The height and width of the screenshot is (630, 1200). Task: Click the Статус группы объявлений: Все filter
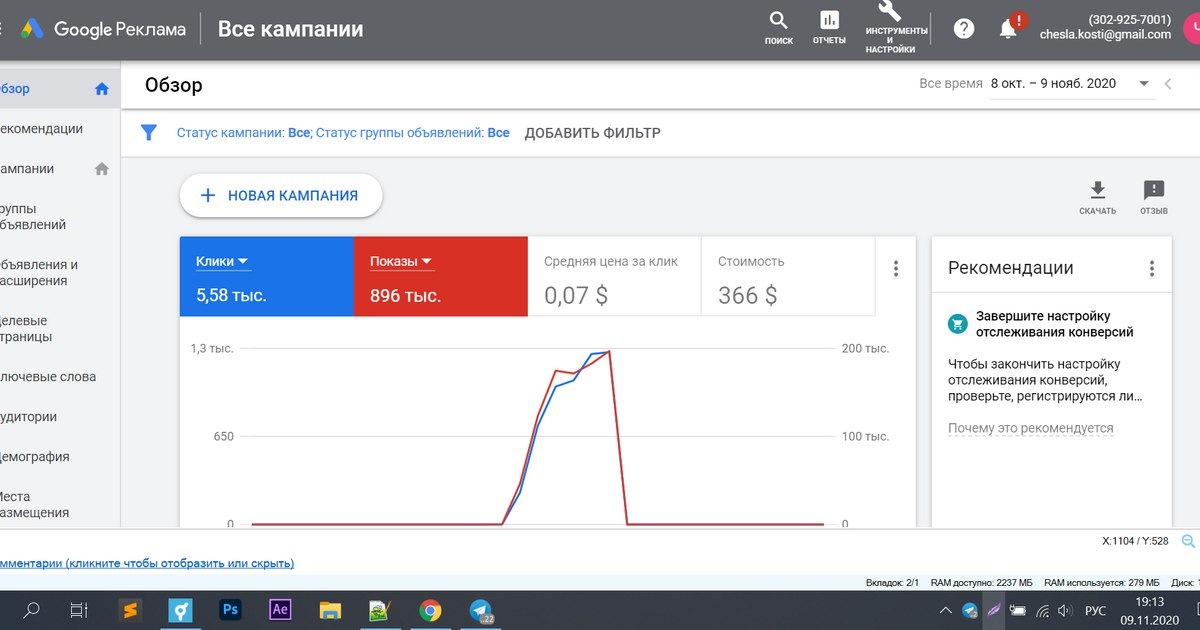413,133
